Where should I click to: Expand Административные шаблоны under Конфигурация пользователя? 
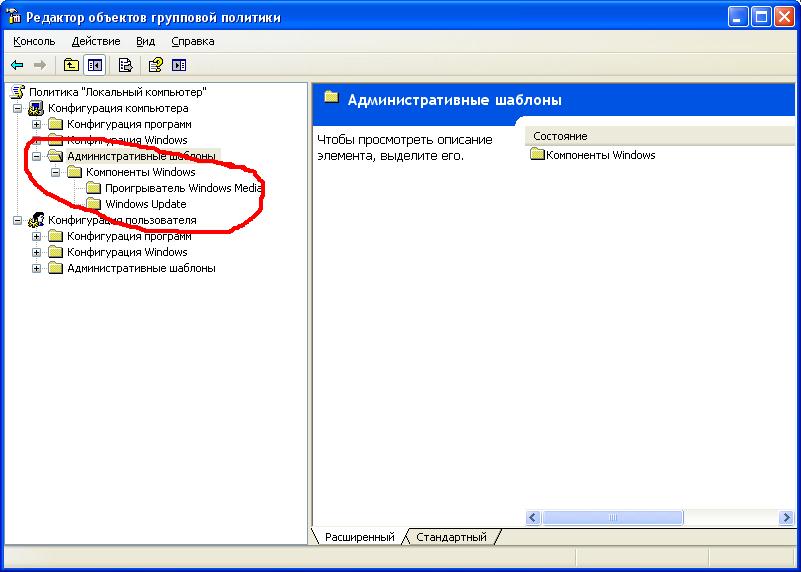(36, 268)
